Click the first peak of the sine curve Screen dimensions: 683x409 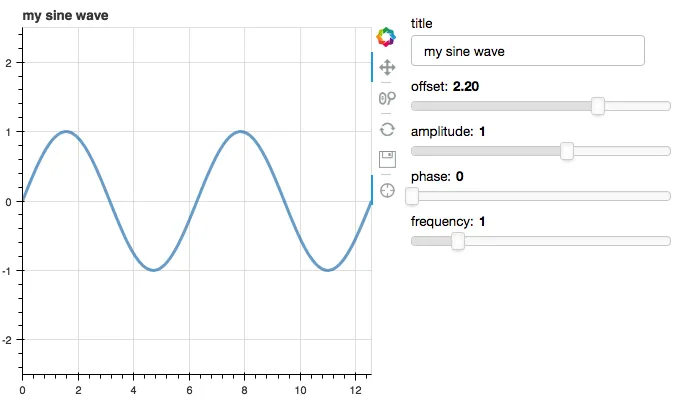pyautogui.click(x=65, y=131)
